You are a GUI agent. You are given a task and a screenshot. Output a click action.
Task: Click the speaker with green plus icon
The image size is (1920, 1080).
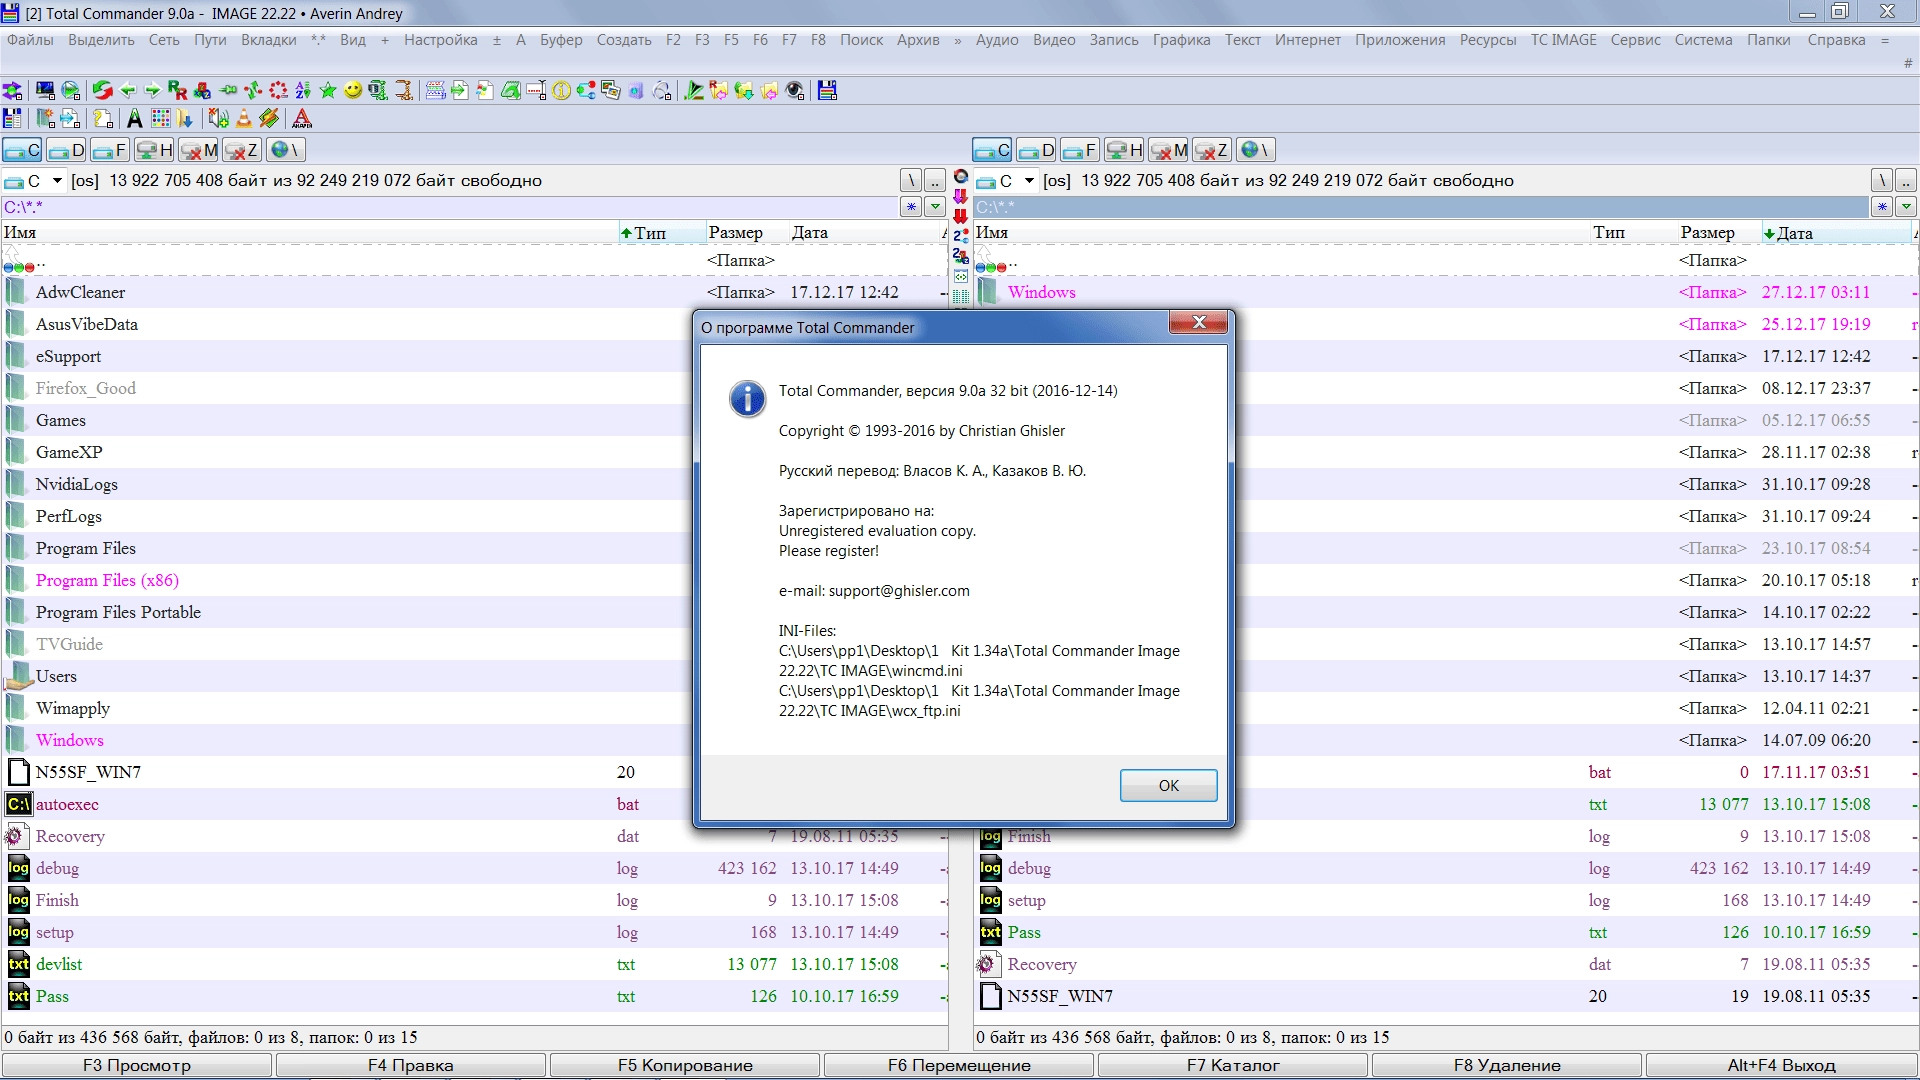click(x=218, y=119)
